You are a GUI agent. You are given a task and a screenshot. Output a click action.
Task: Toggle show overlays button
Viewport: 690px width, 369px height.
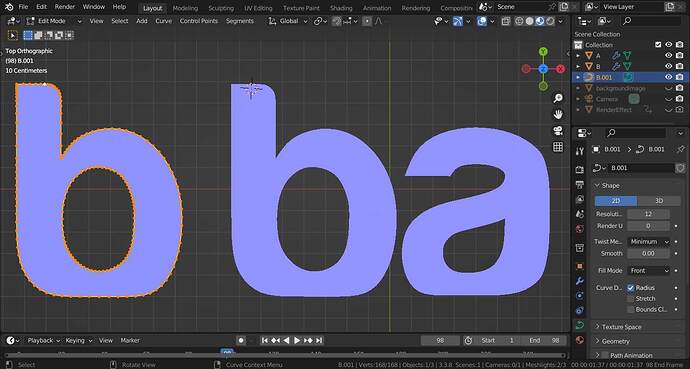(x=482, y=21)
